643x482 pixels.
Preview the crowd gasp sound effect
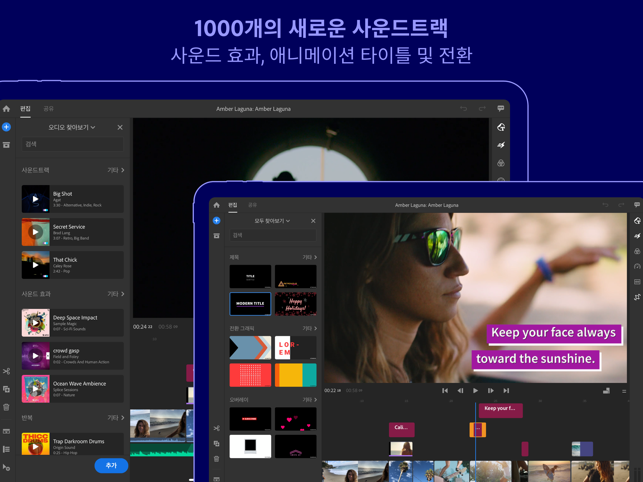36,356
